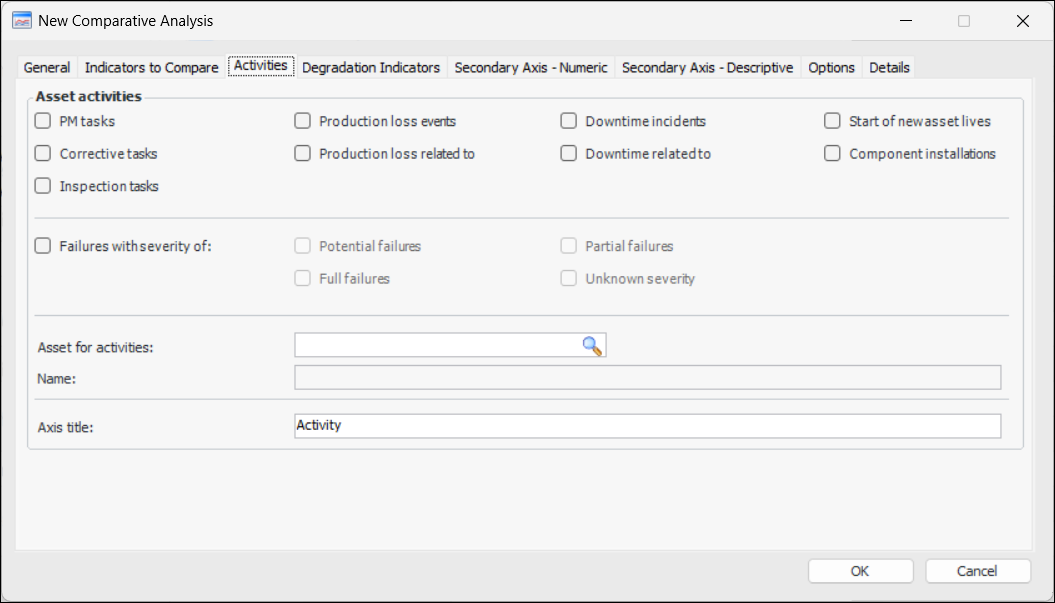Switch to the General tab
This screenshot has width=1055, height=603.
47,68
